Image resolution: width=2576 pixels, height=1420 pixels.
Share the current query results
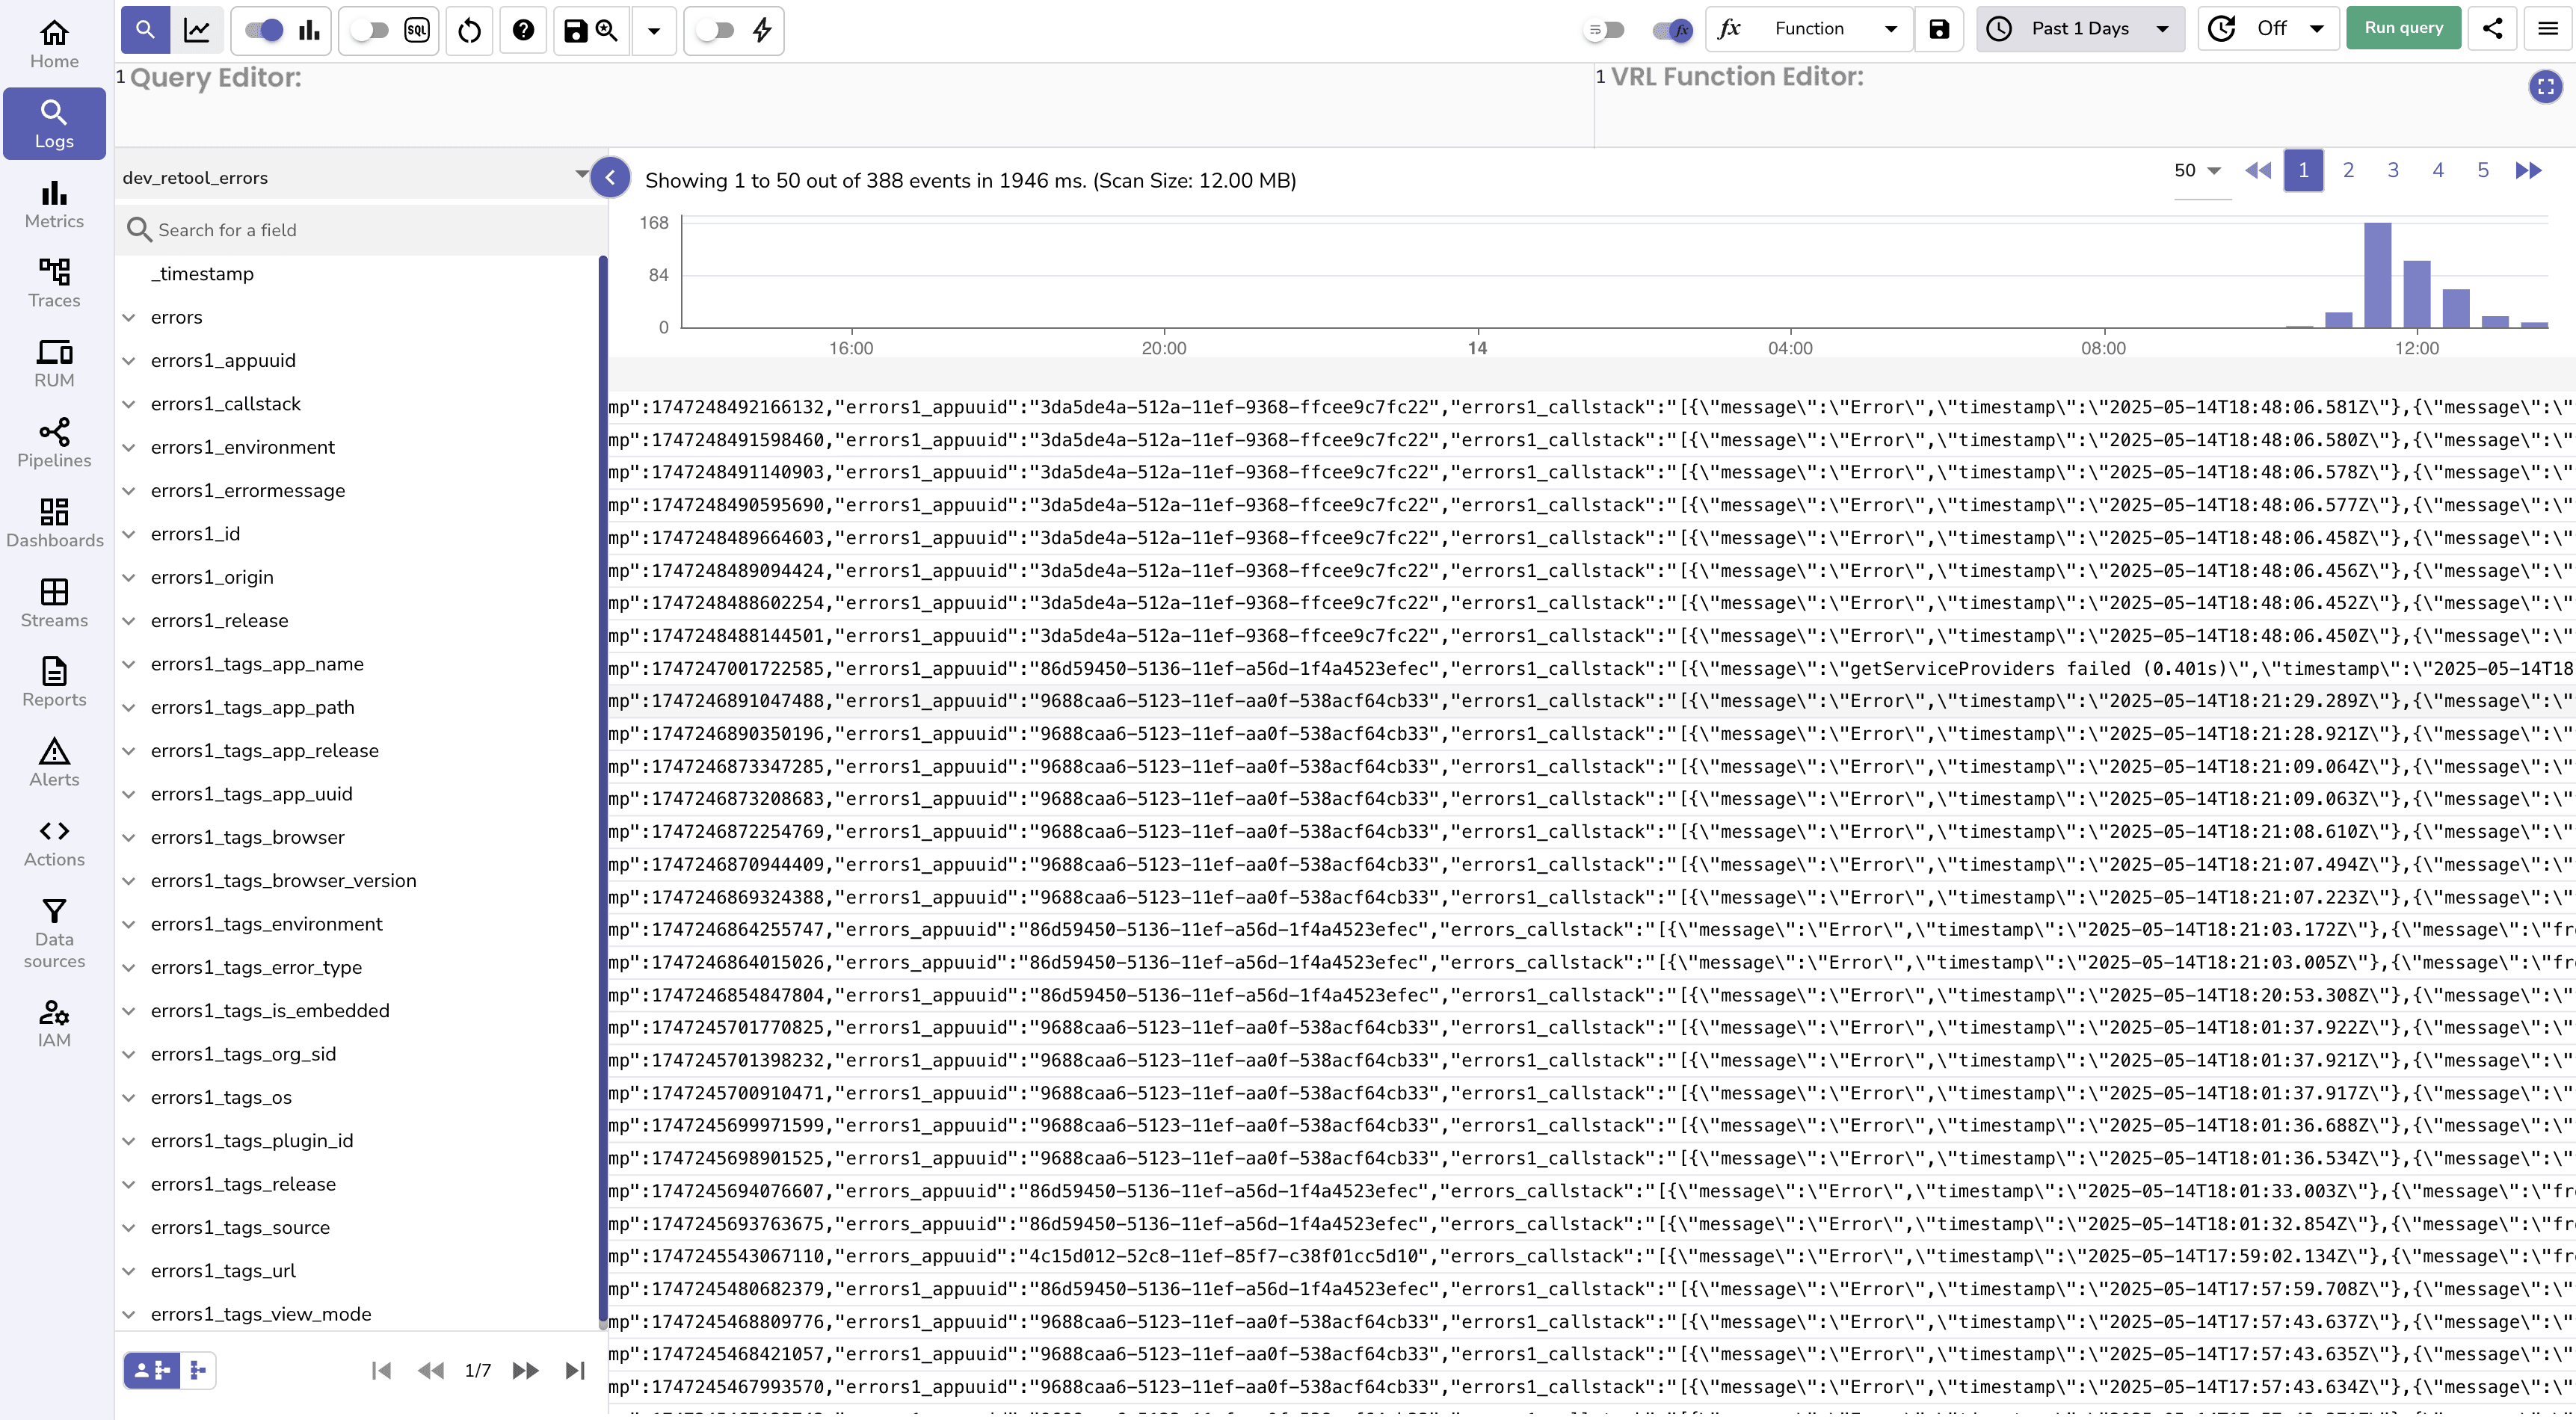click(x=2493, y=28)
